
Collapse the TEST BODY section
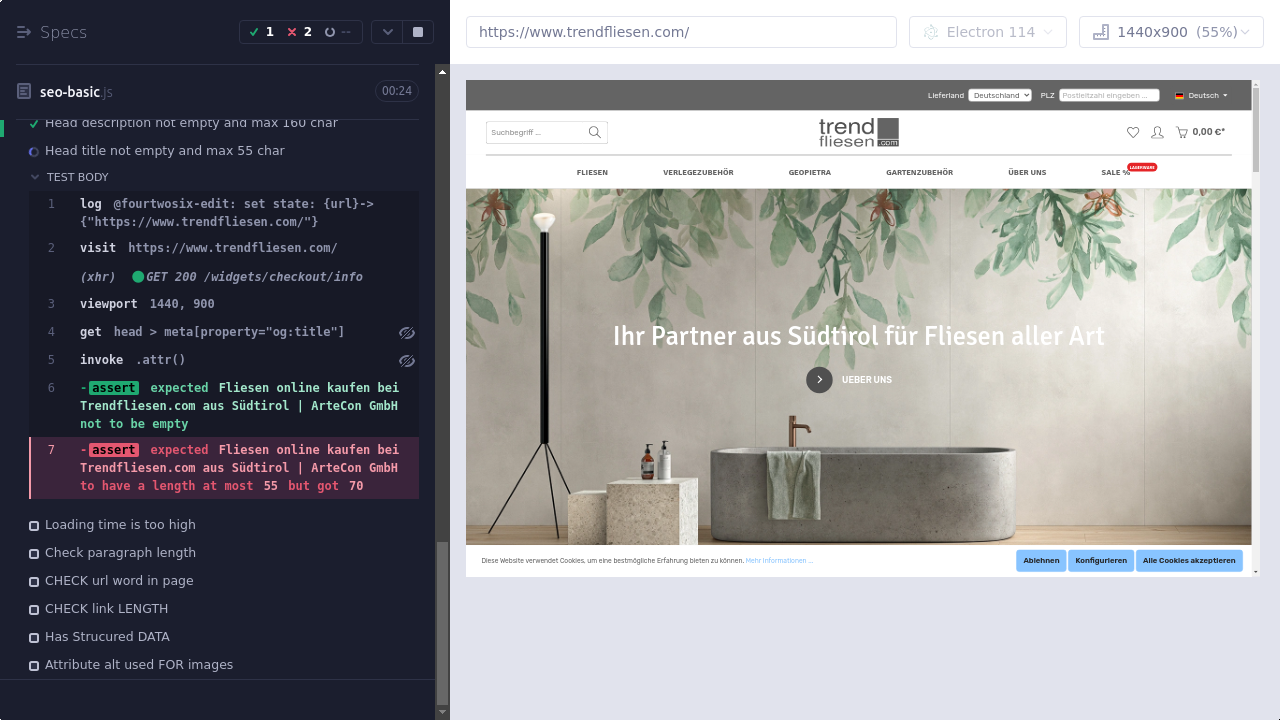click(70, 177)
